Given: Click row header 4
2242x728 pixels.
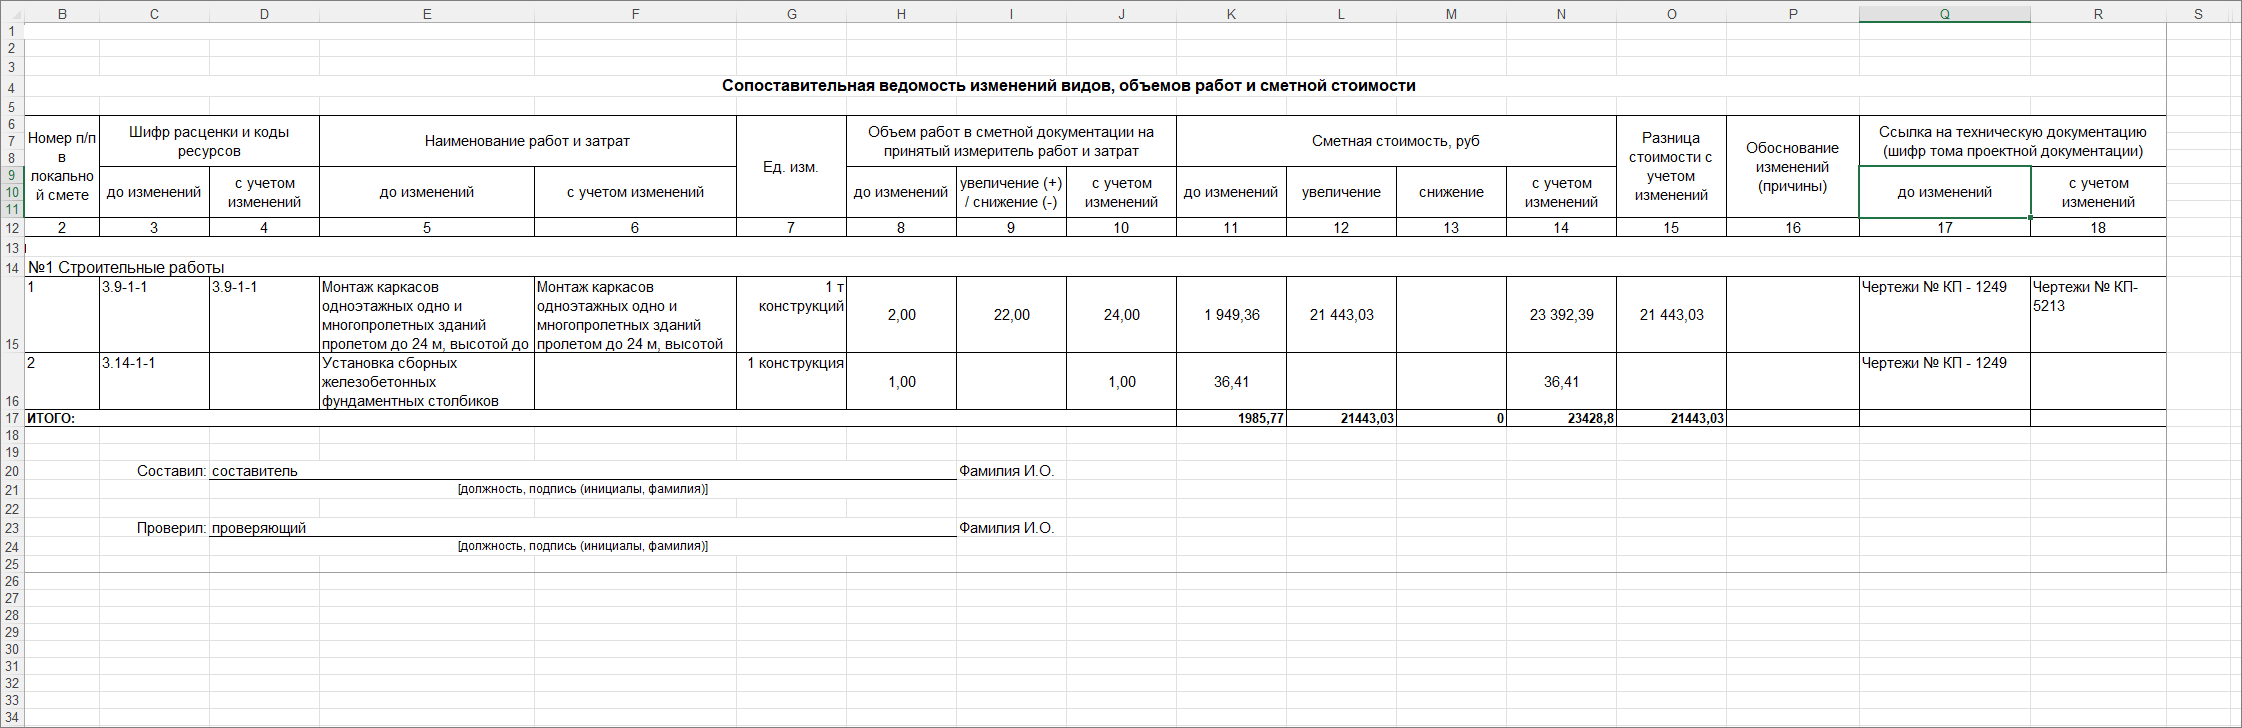Looking at the screenshot, I should [12, 87].
